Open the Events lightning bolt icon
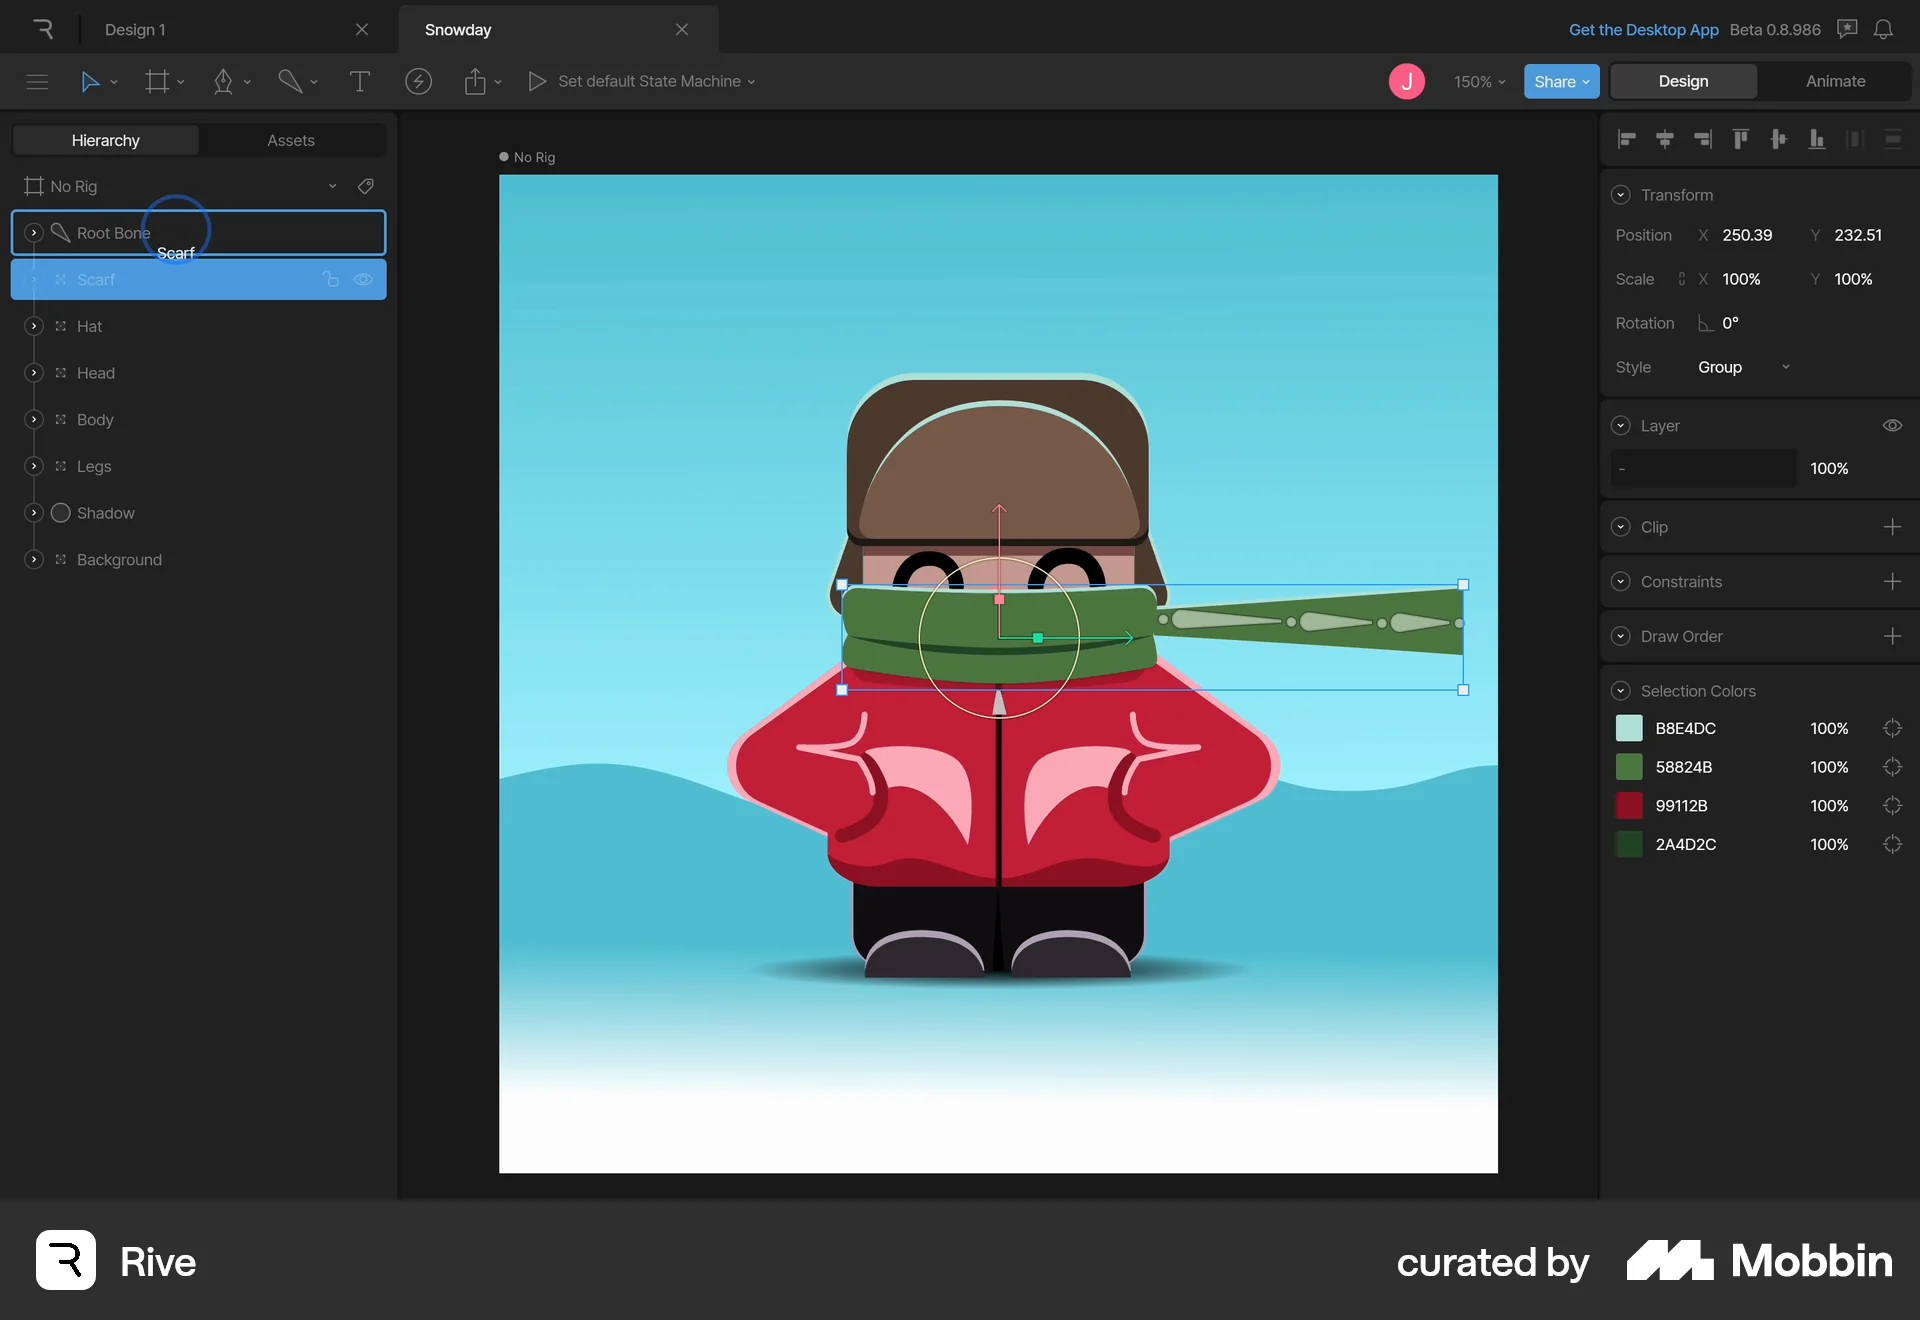 tap(418, 81)
